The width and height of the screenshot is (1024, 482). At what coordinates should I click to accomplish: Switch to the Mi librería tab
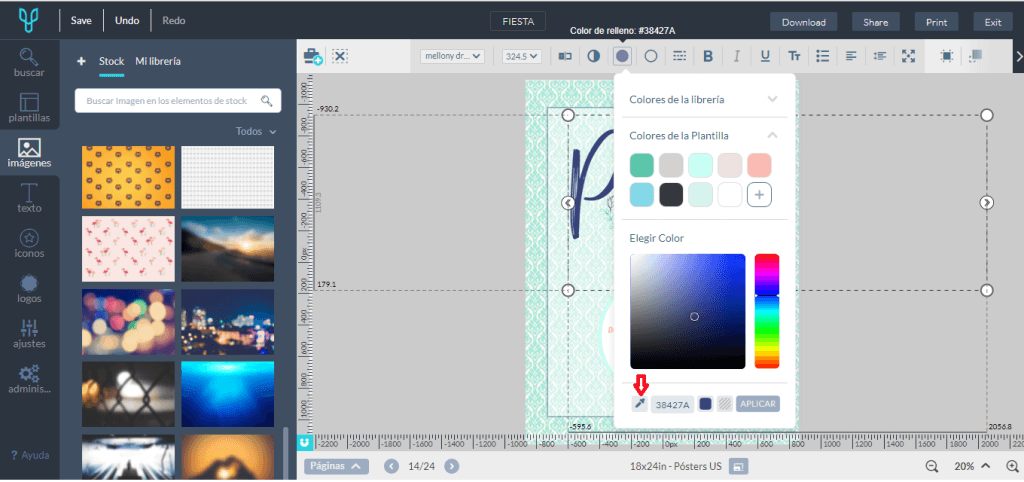click(158, 62)
